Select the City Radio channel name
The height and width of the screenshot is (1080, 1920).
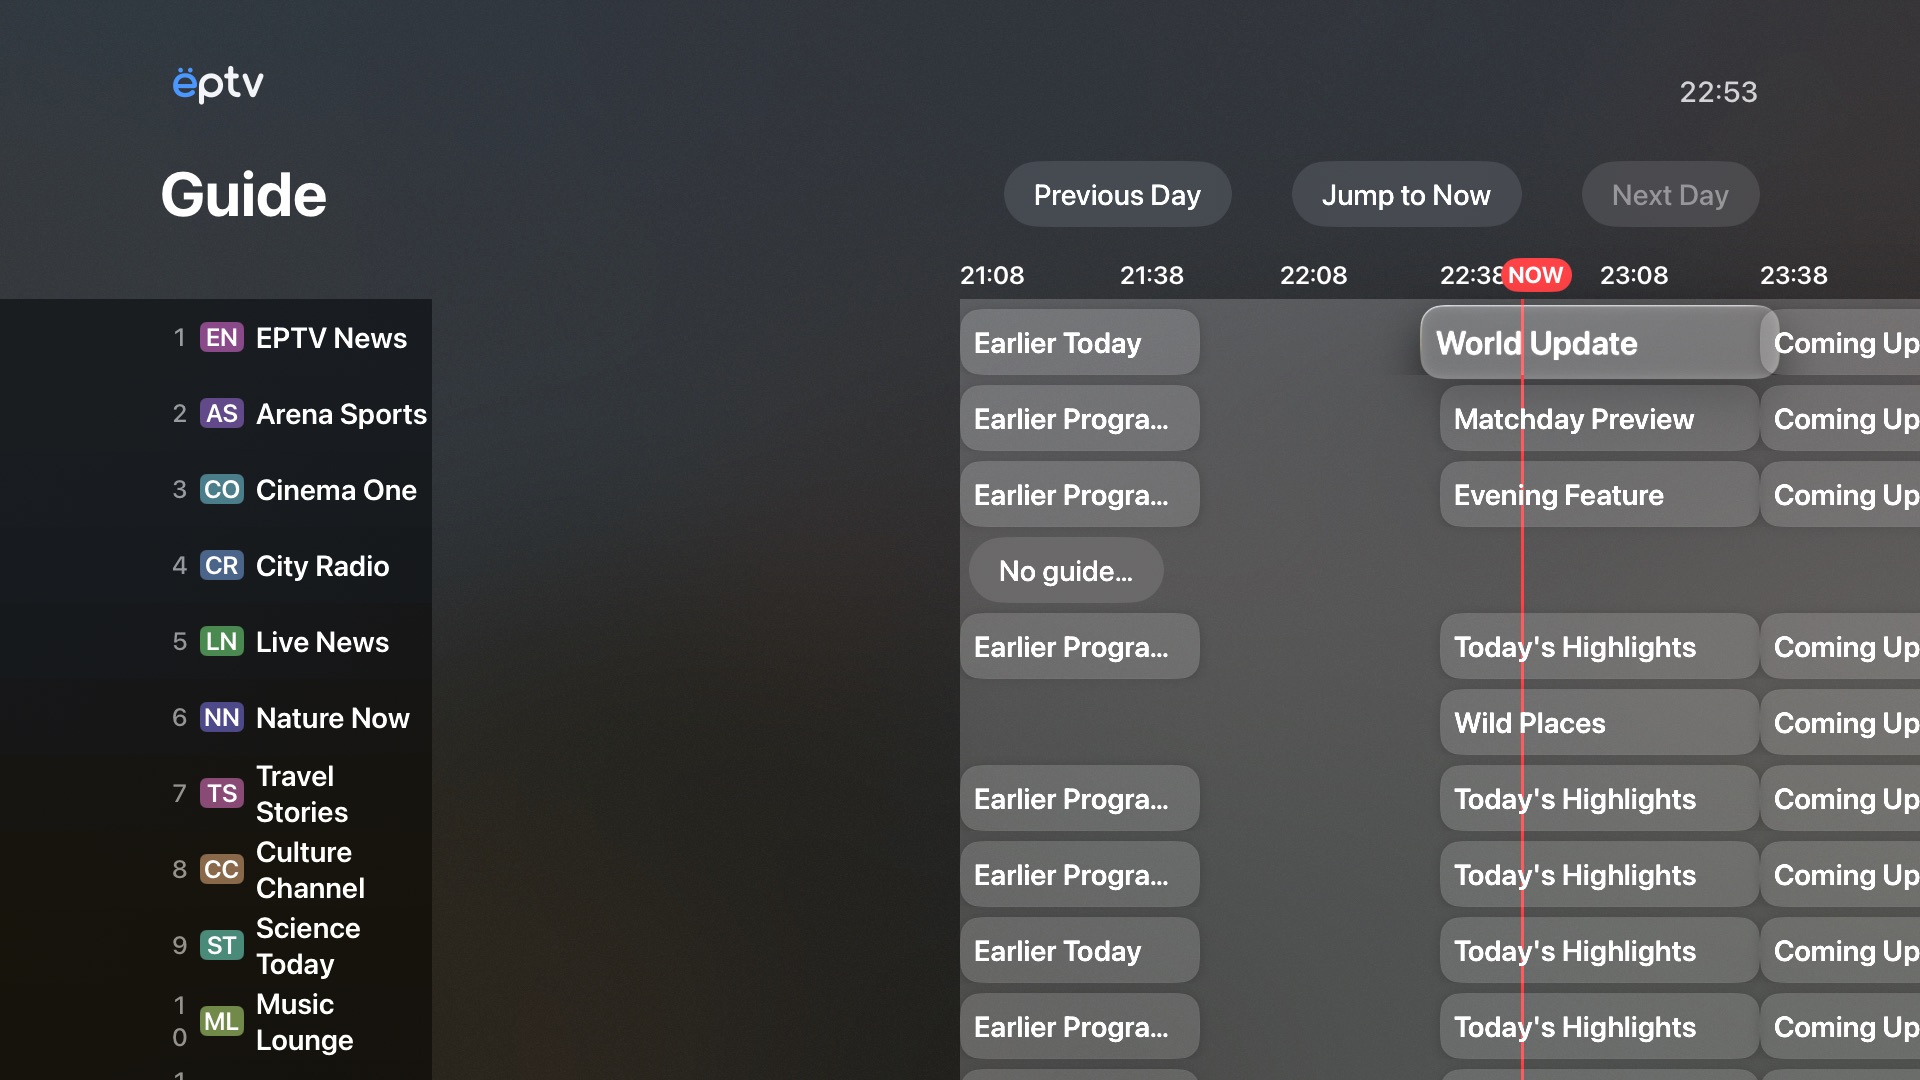pos(322,566)
